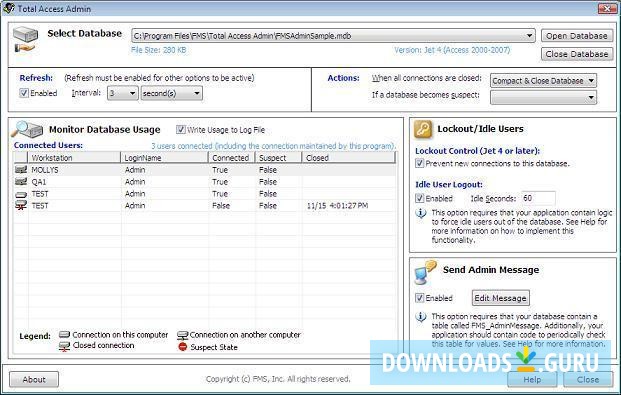The height and width of the screenshot is (395, 621).
Task: Click the Lockout key icon
Action: [x=423, y=129]
